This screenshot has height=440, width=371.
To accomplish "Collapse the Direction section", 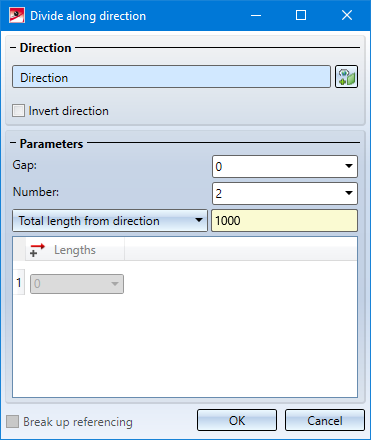I will [13, 48].
